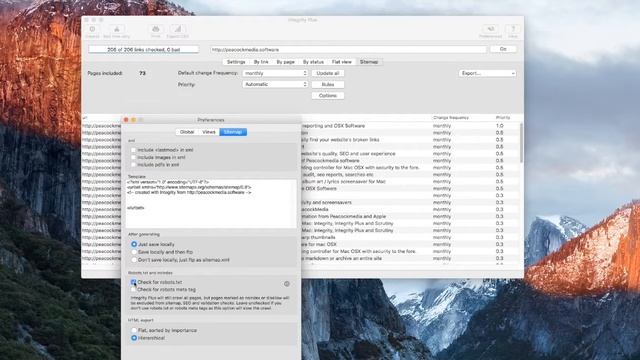Select Just save locally radio button
This screenshot has height=360, width=640.
coord(134,244)
